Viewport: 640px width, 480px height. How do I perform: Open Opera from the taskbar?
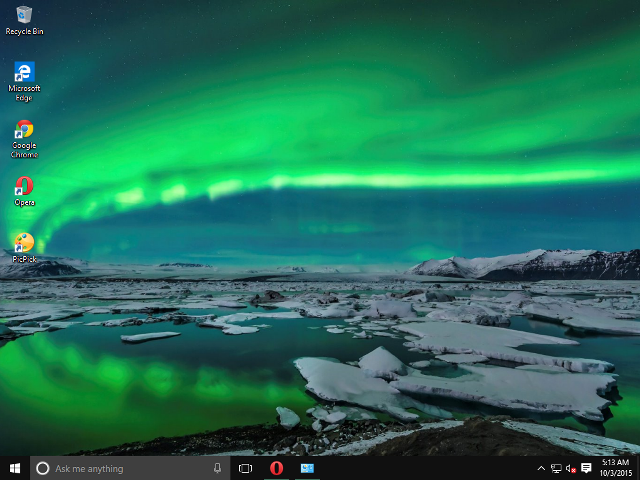click(x=276, y=468)
